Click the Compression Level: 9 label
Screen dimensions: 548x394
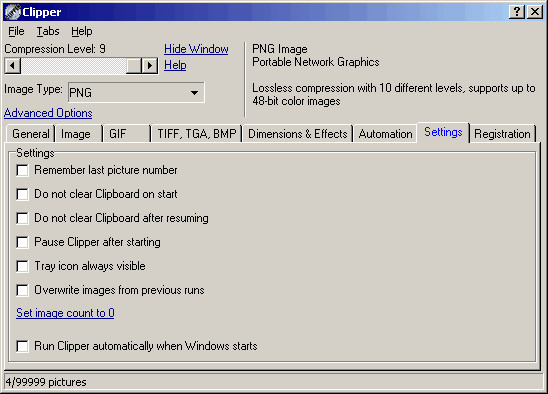pyautogui.click(x=55, y=49)
